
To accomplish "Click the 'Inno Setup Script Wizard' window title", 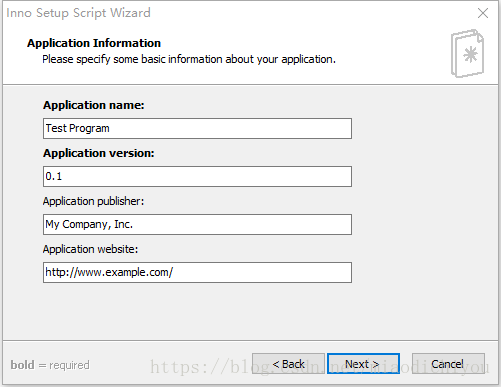I will click(x=78, y=13).
